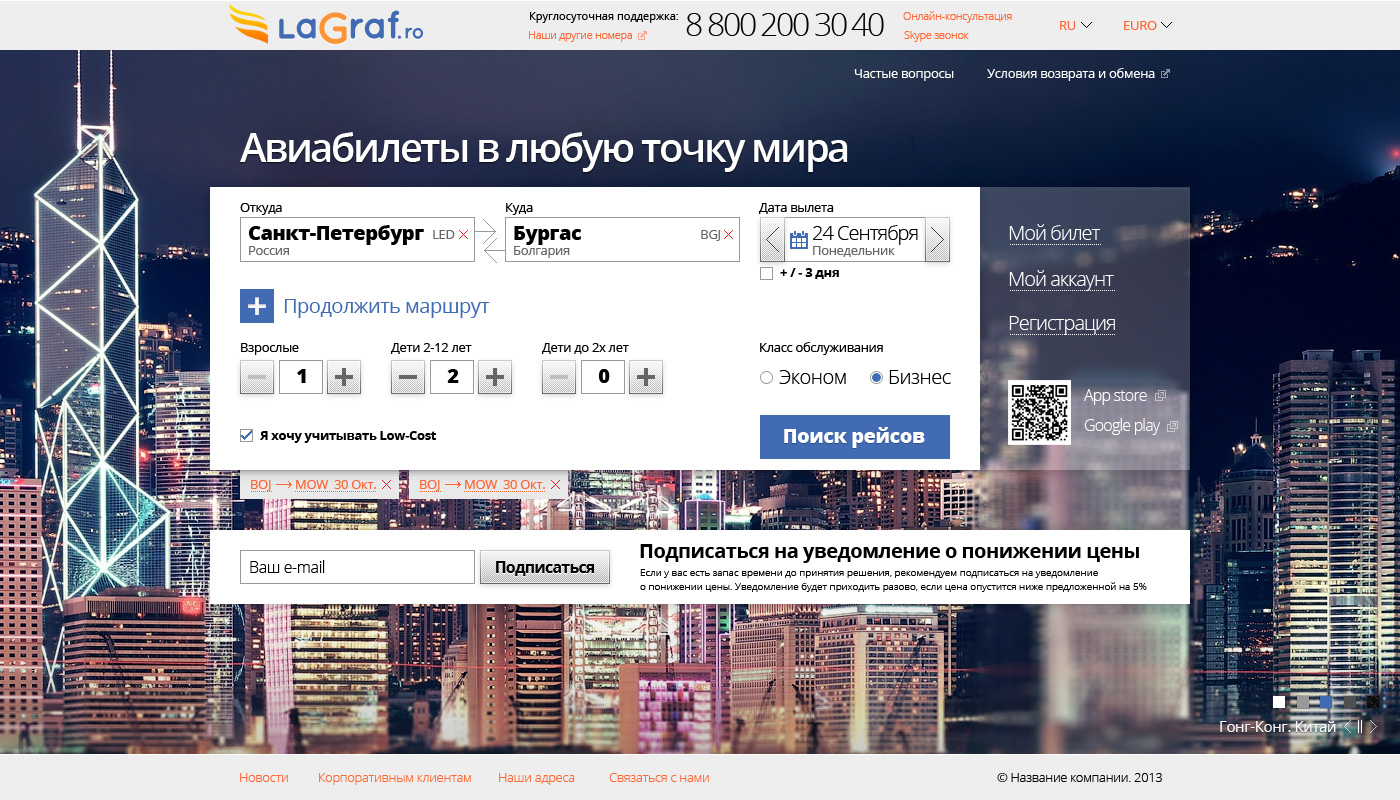
Task: Increase Дети до 2х лет count with plus
Action: pos(646,377)
